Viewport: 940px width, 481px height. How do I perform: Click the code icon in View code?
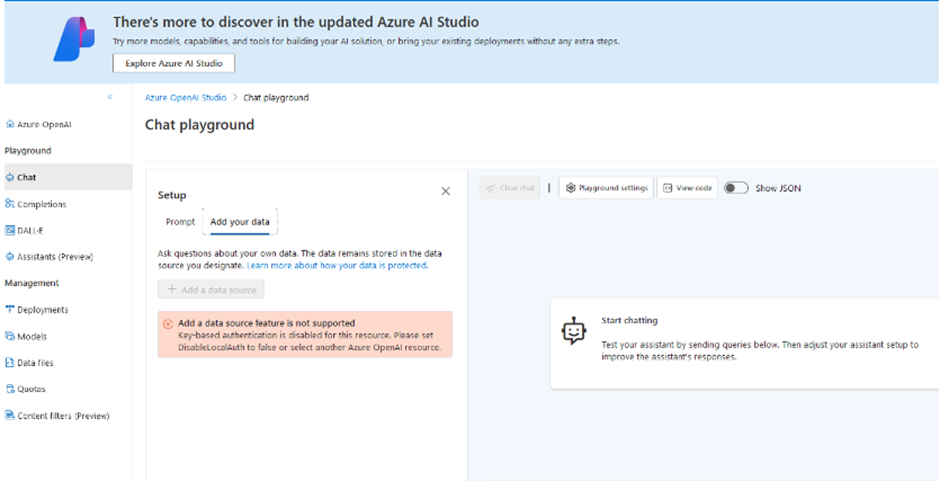pos(668,188)
